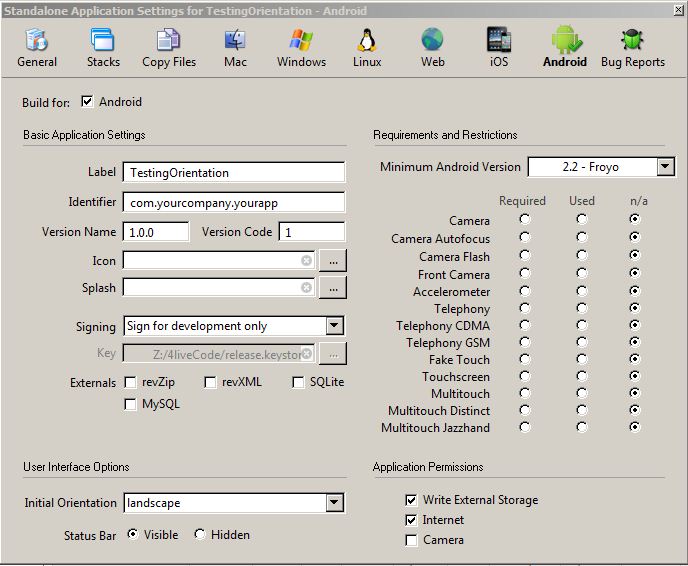Uncheck the Build for Android checkbox
Screen dimensions: 688x566
(87, 102)
